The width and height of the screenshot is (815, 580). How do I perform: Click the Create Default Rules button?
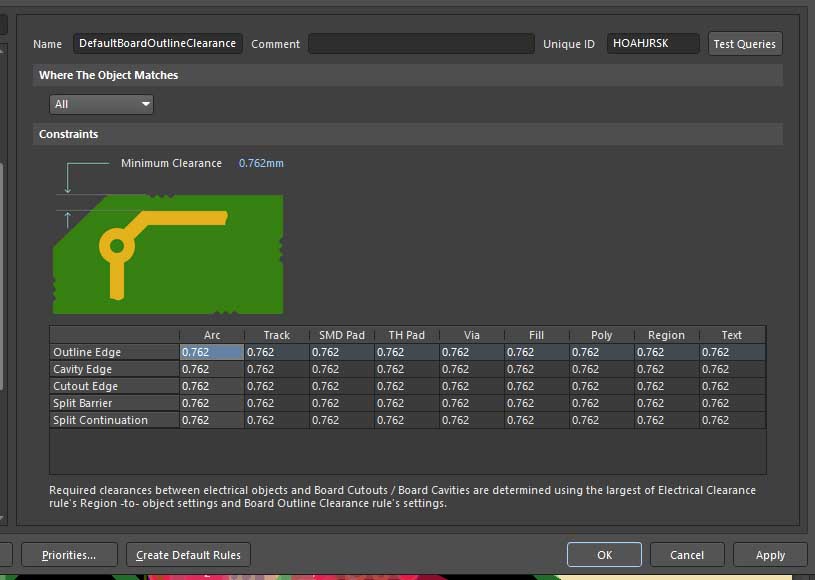[188, 555]
